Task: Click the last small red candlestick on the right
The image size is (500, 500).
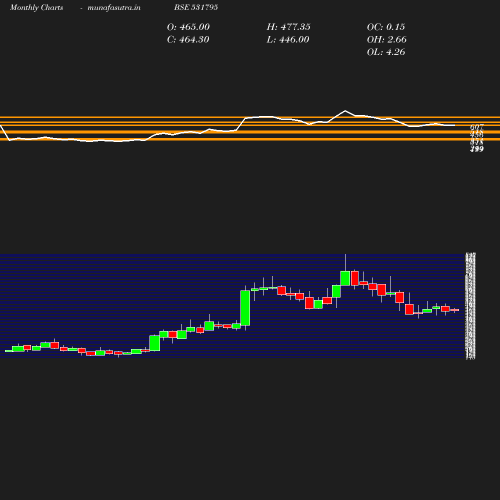Action: pyautogui.click(x=454, y=310)
